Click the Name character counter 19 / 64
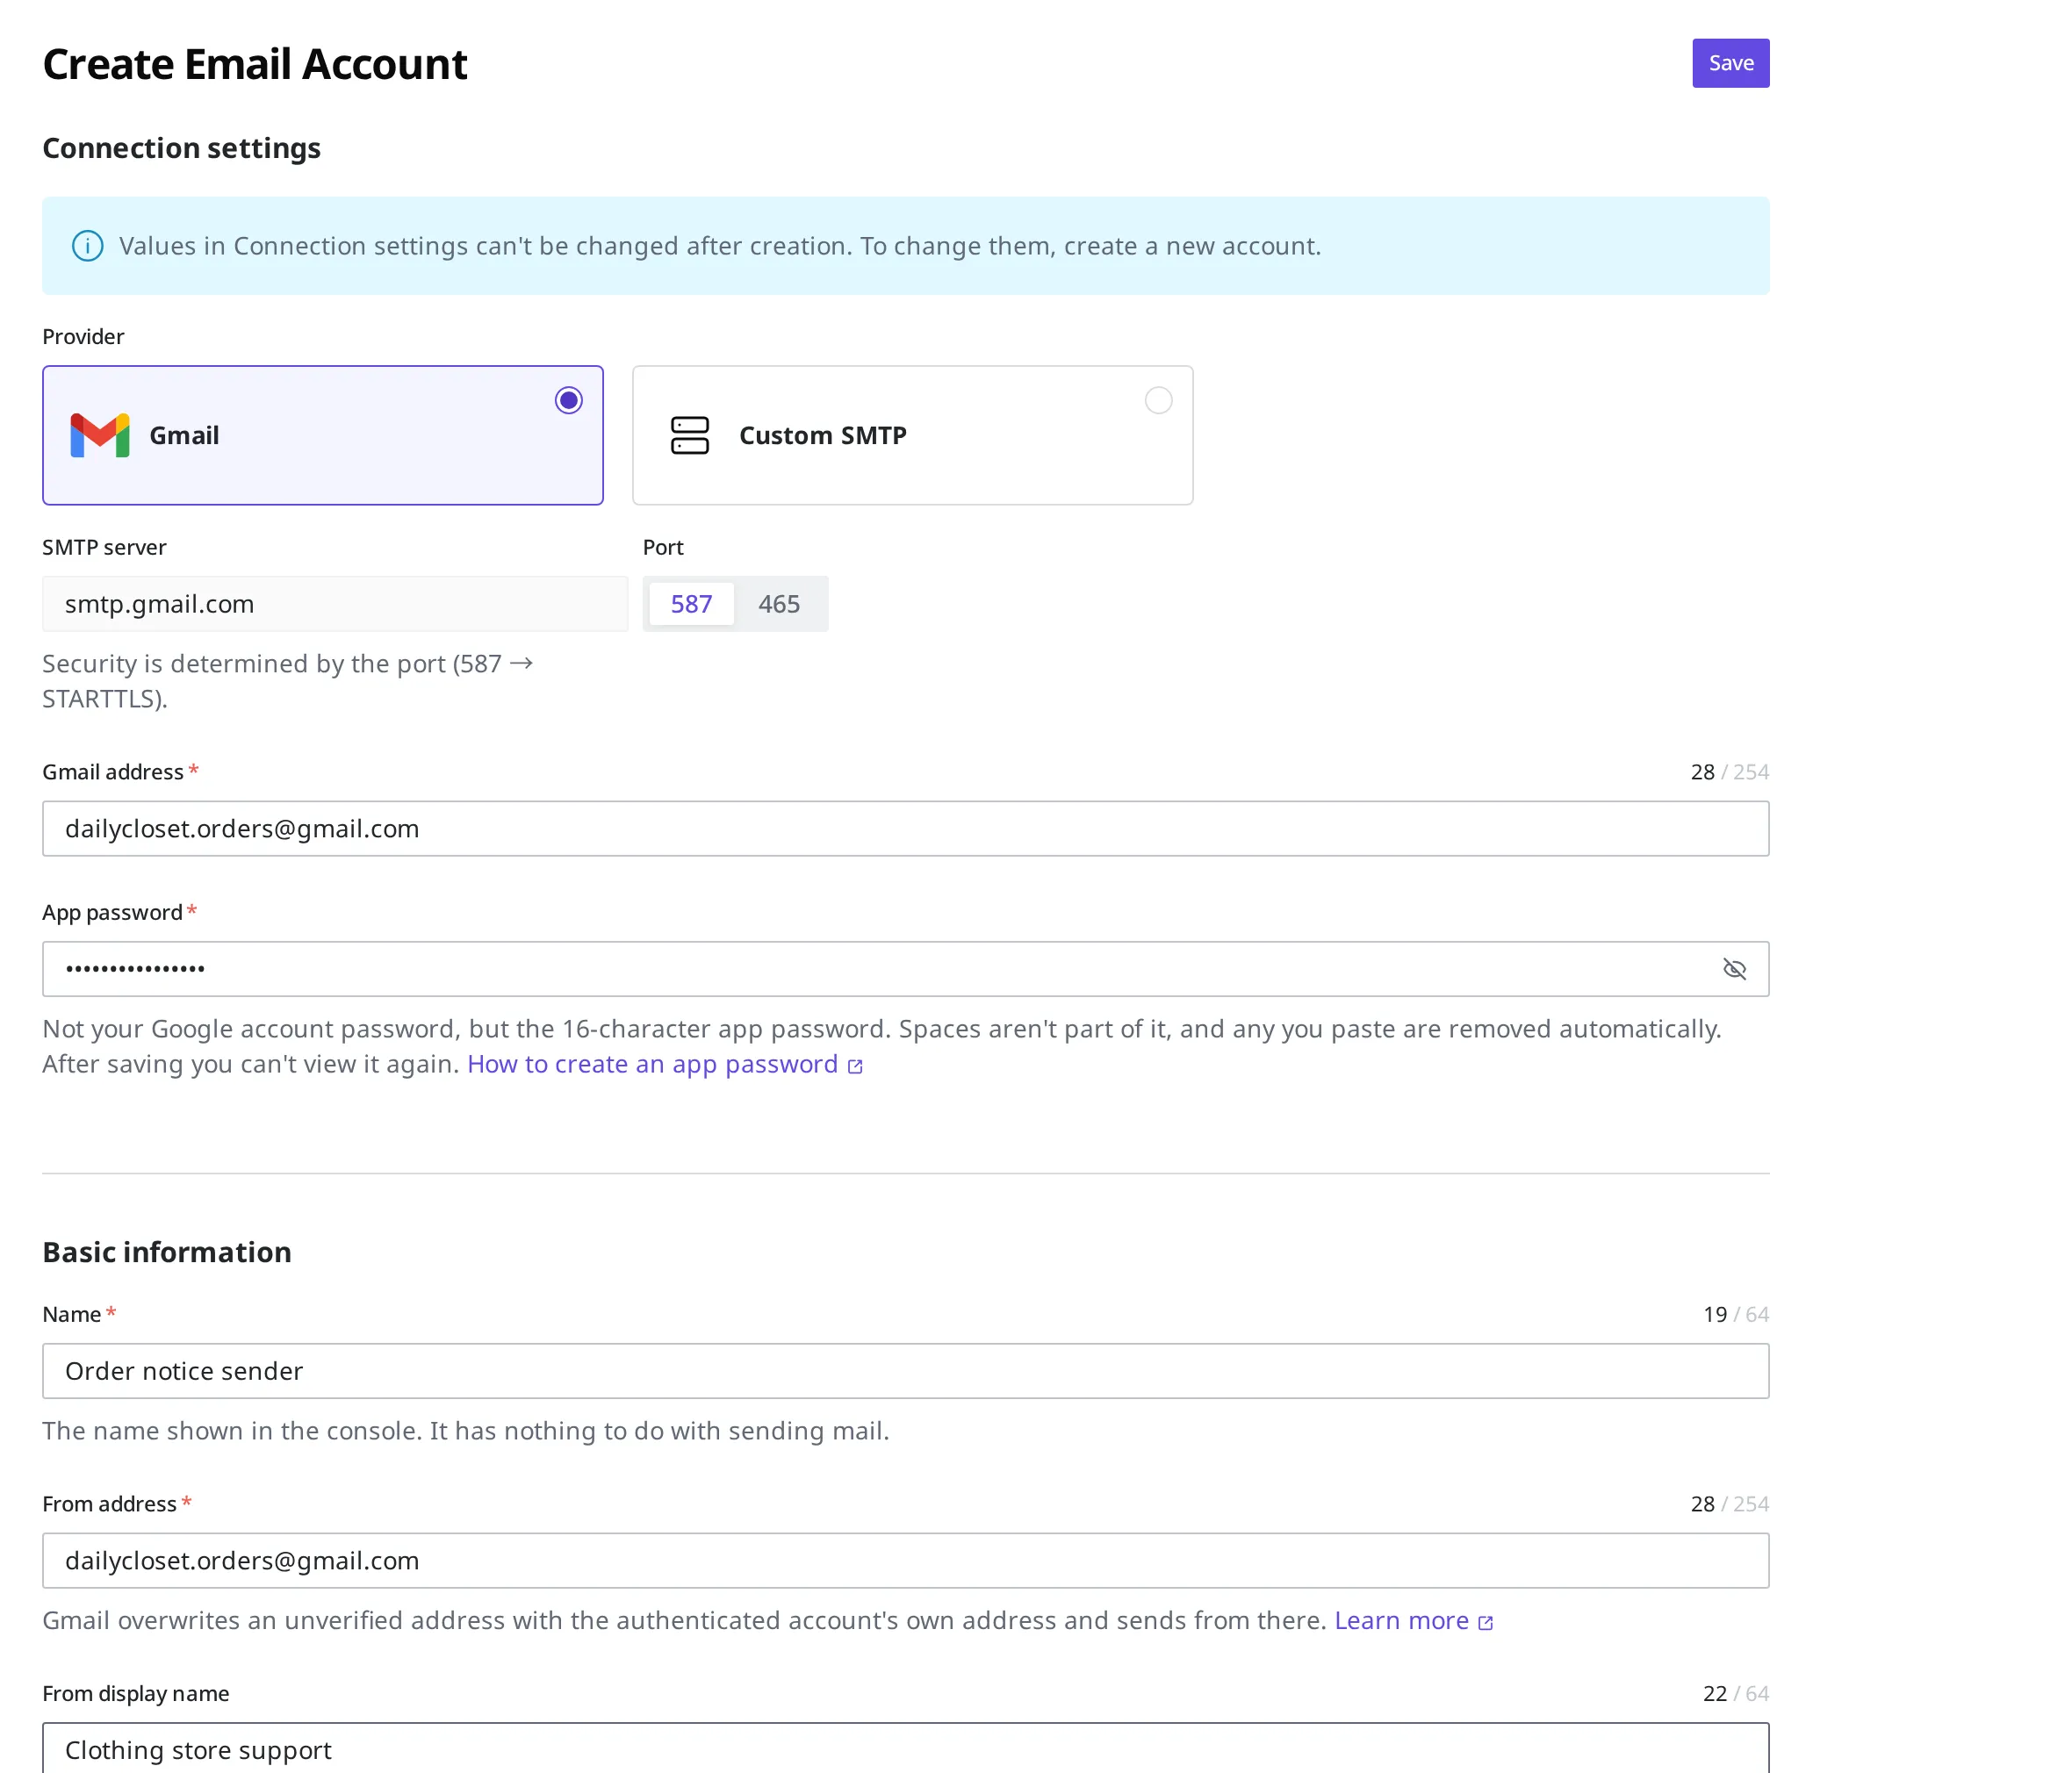The width and height of the screenshot is (2072, 1773). click(x=1735, y=1314)
